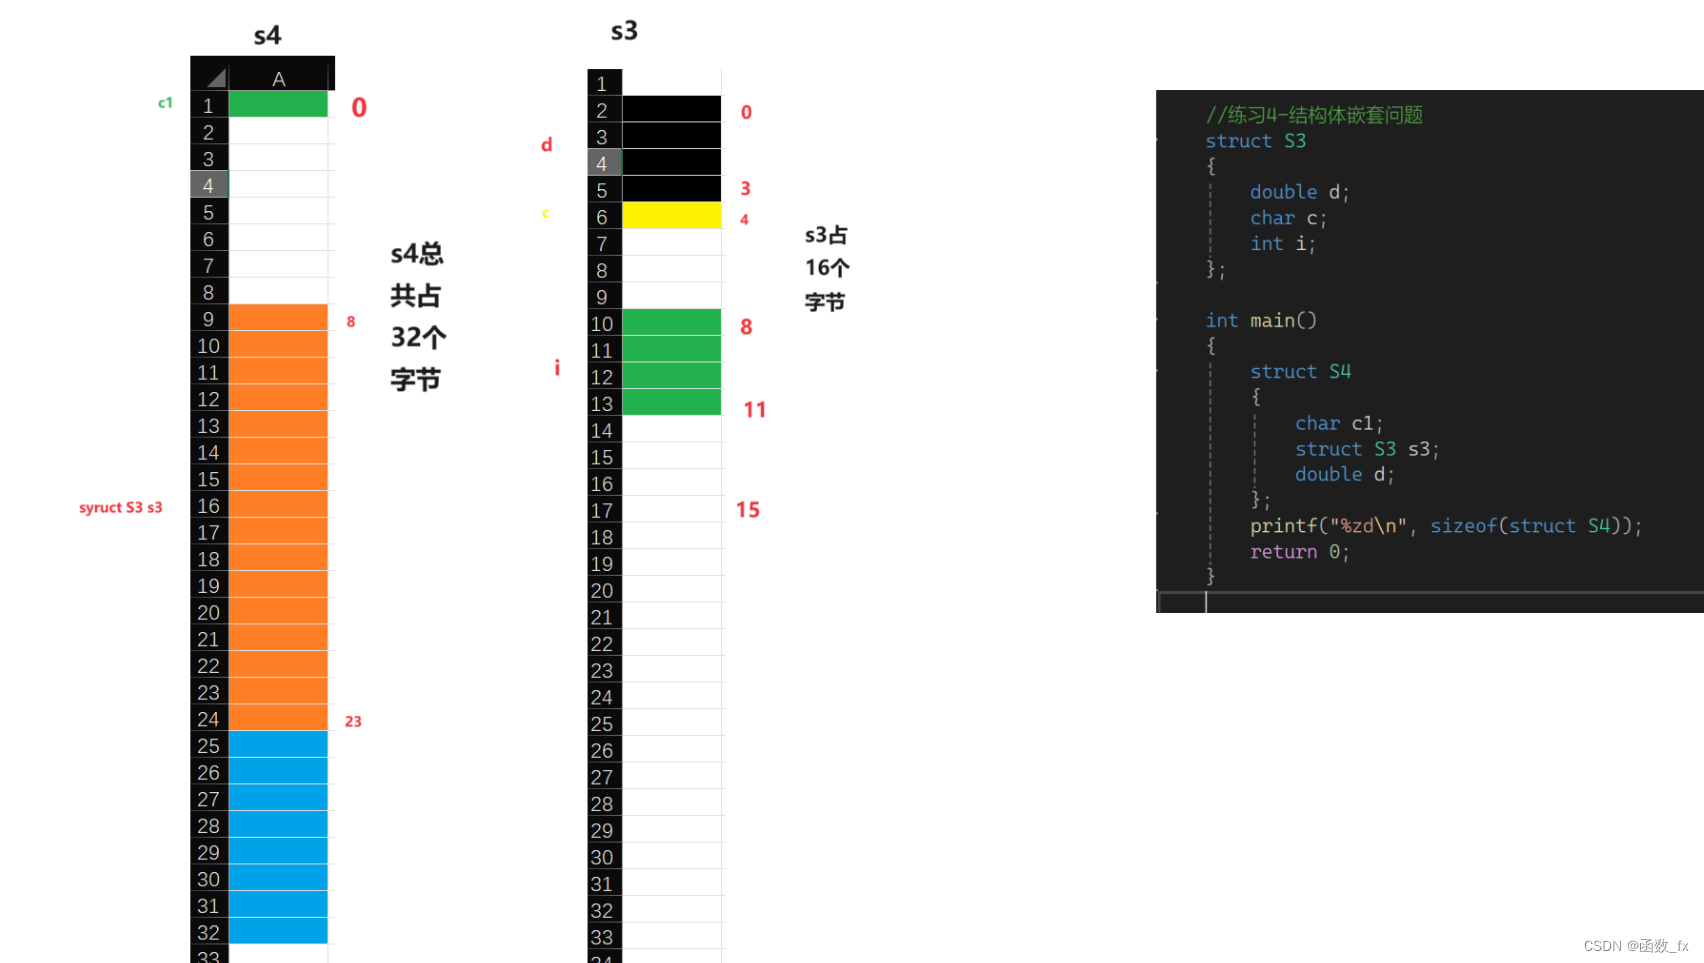
Task: Select row header 25 in the s4 sheet
Action: point(209,745)
